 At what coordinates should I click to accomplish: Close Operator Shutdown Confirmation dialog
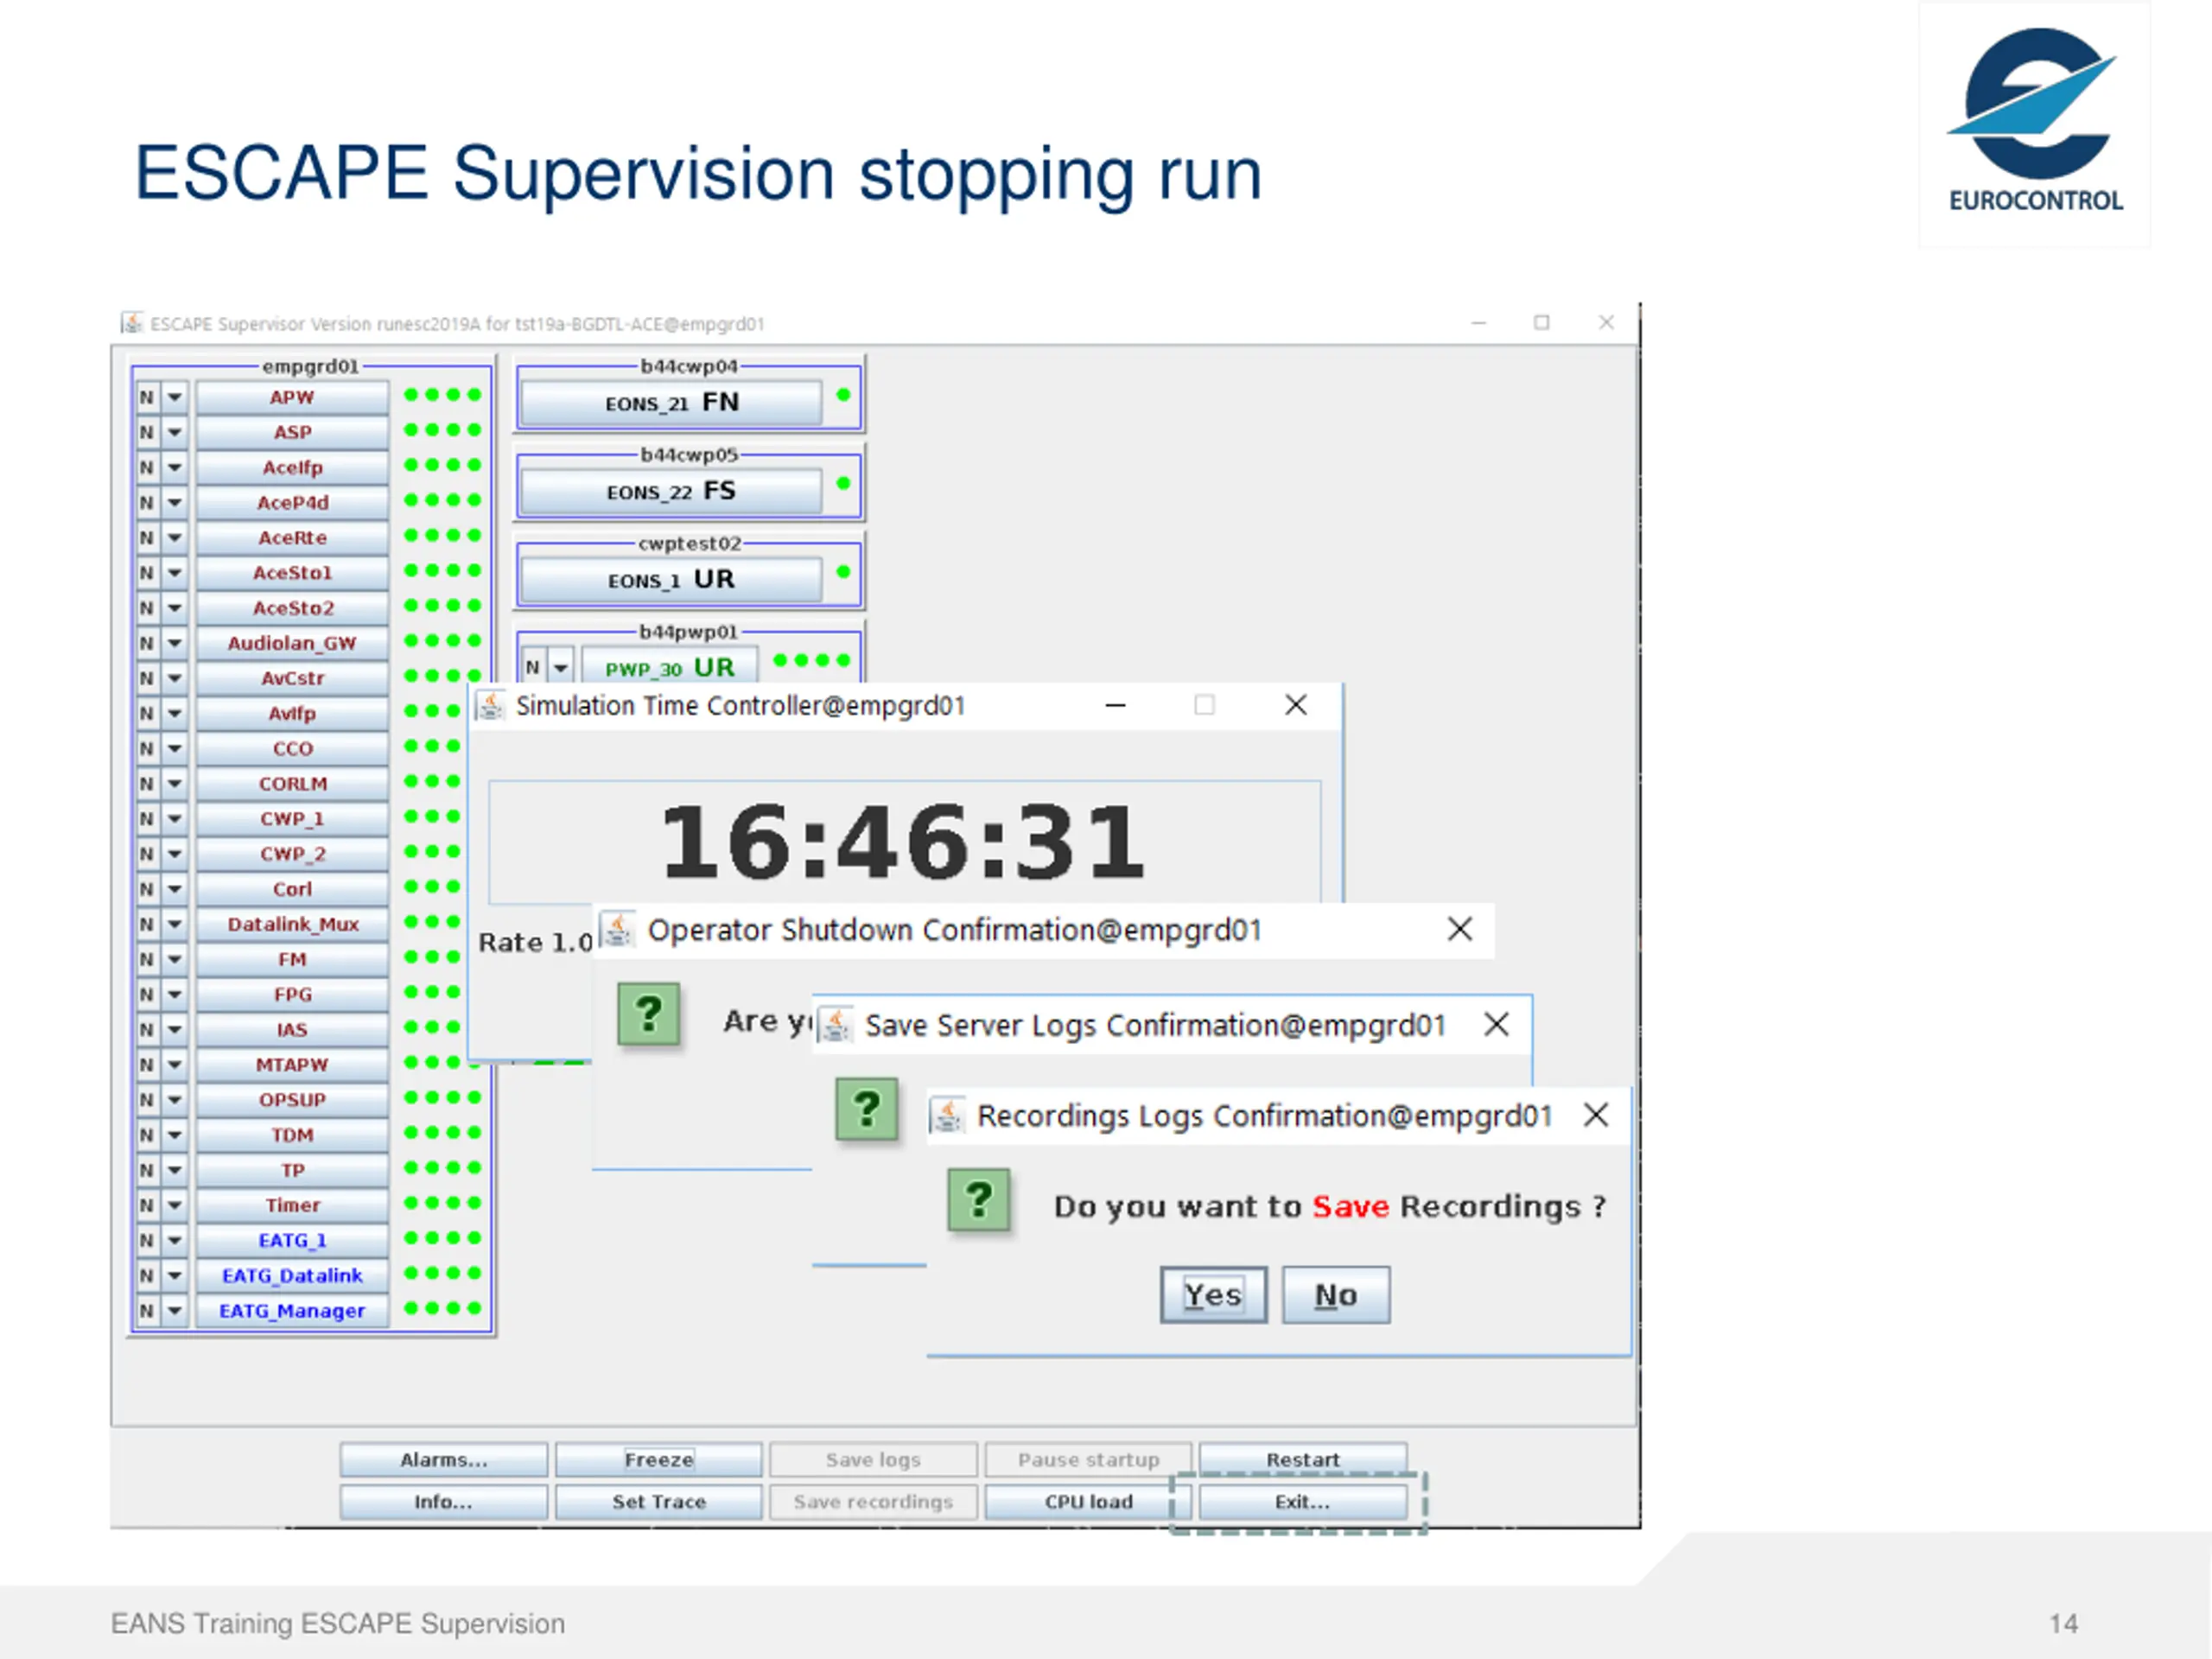(x=1460, y=929)
